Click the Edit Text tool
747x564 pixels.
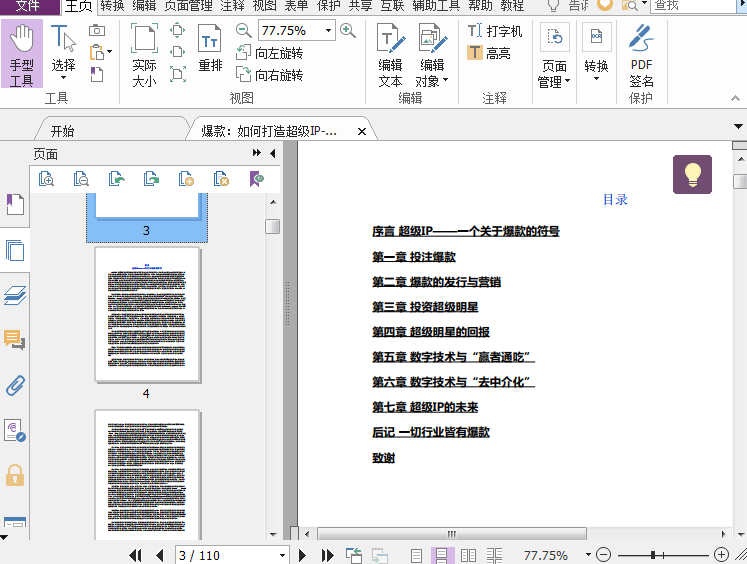[x=391, y=55]
